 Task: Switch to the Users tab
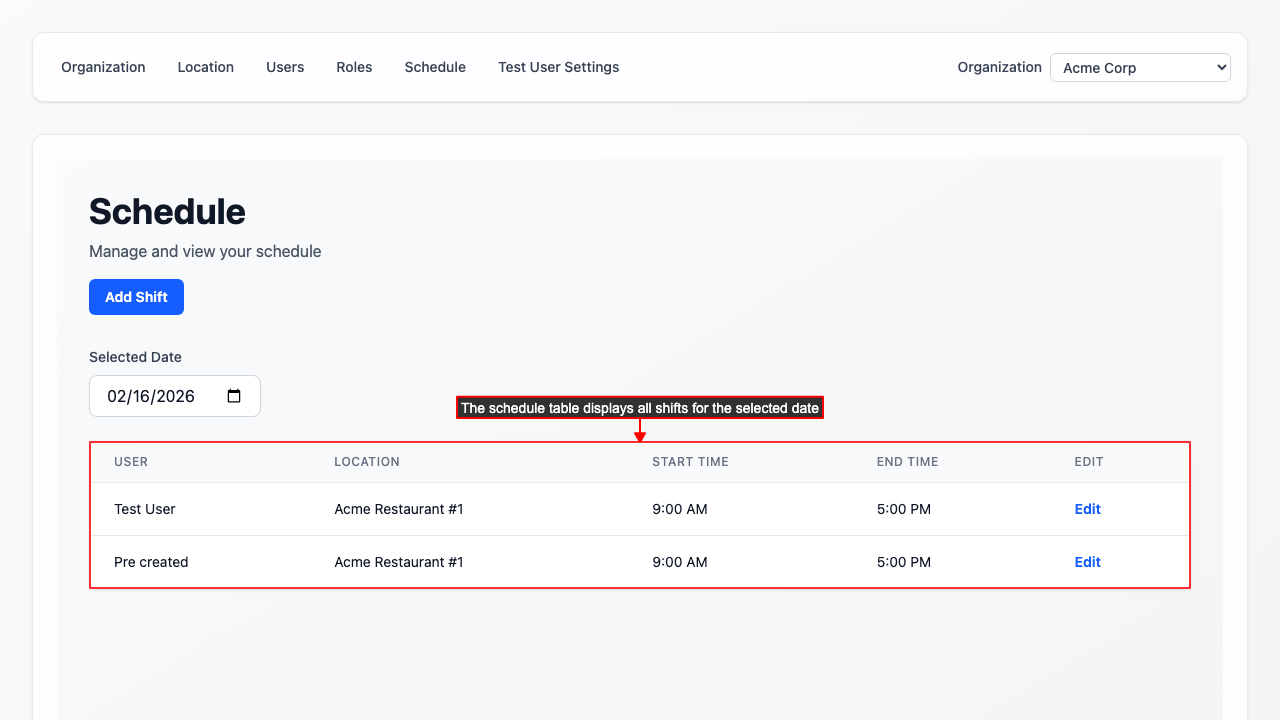[x=285, y=67]
